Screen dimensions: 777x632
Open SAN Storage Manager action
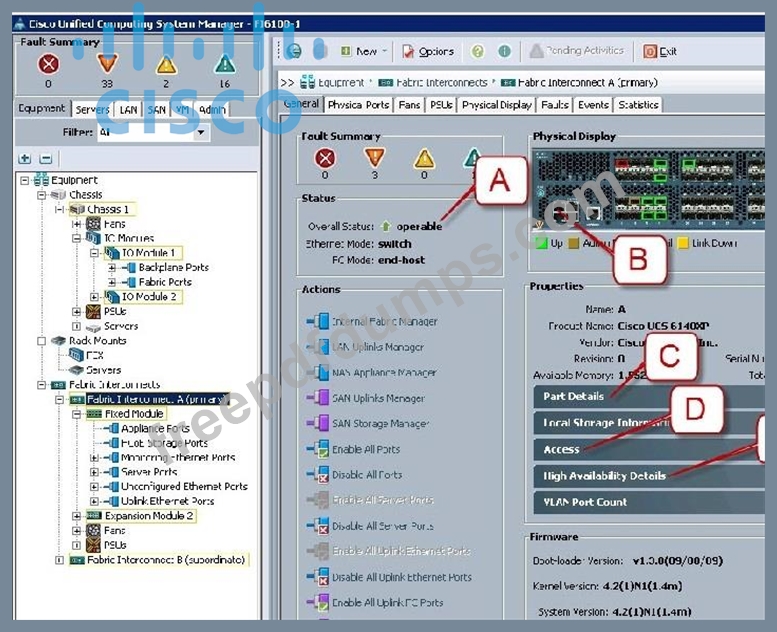[x=368, y=423]
